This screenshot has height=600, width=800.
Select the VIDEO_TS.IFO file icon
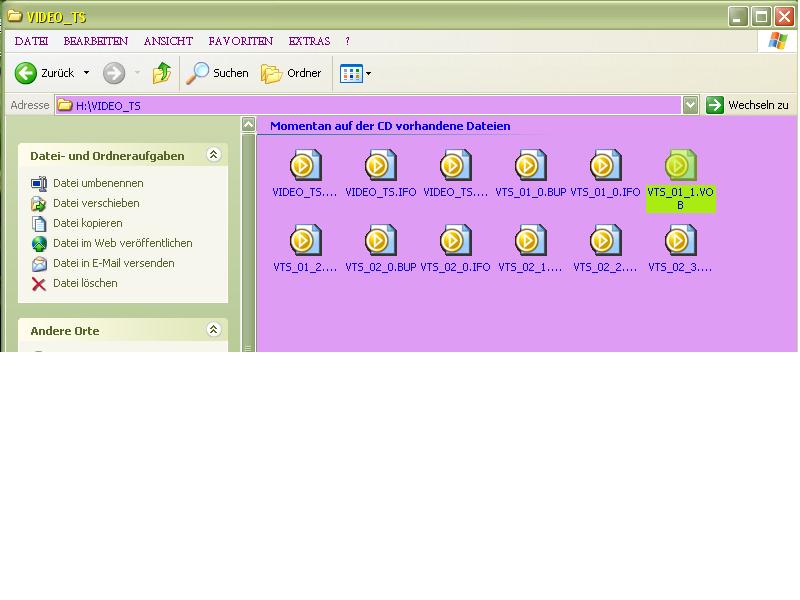pyautogui.click(x=380, y=165)
